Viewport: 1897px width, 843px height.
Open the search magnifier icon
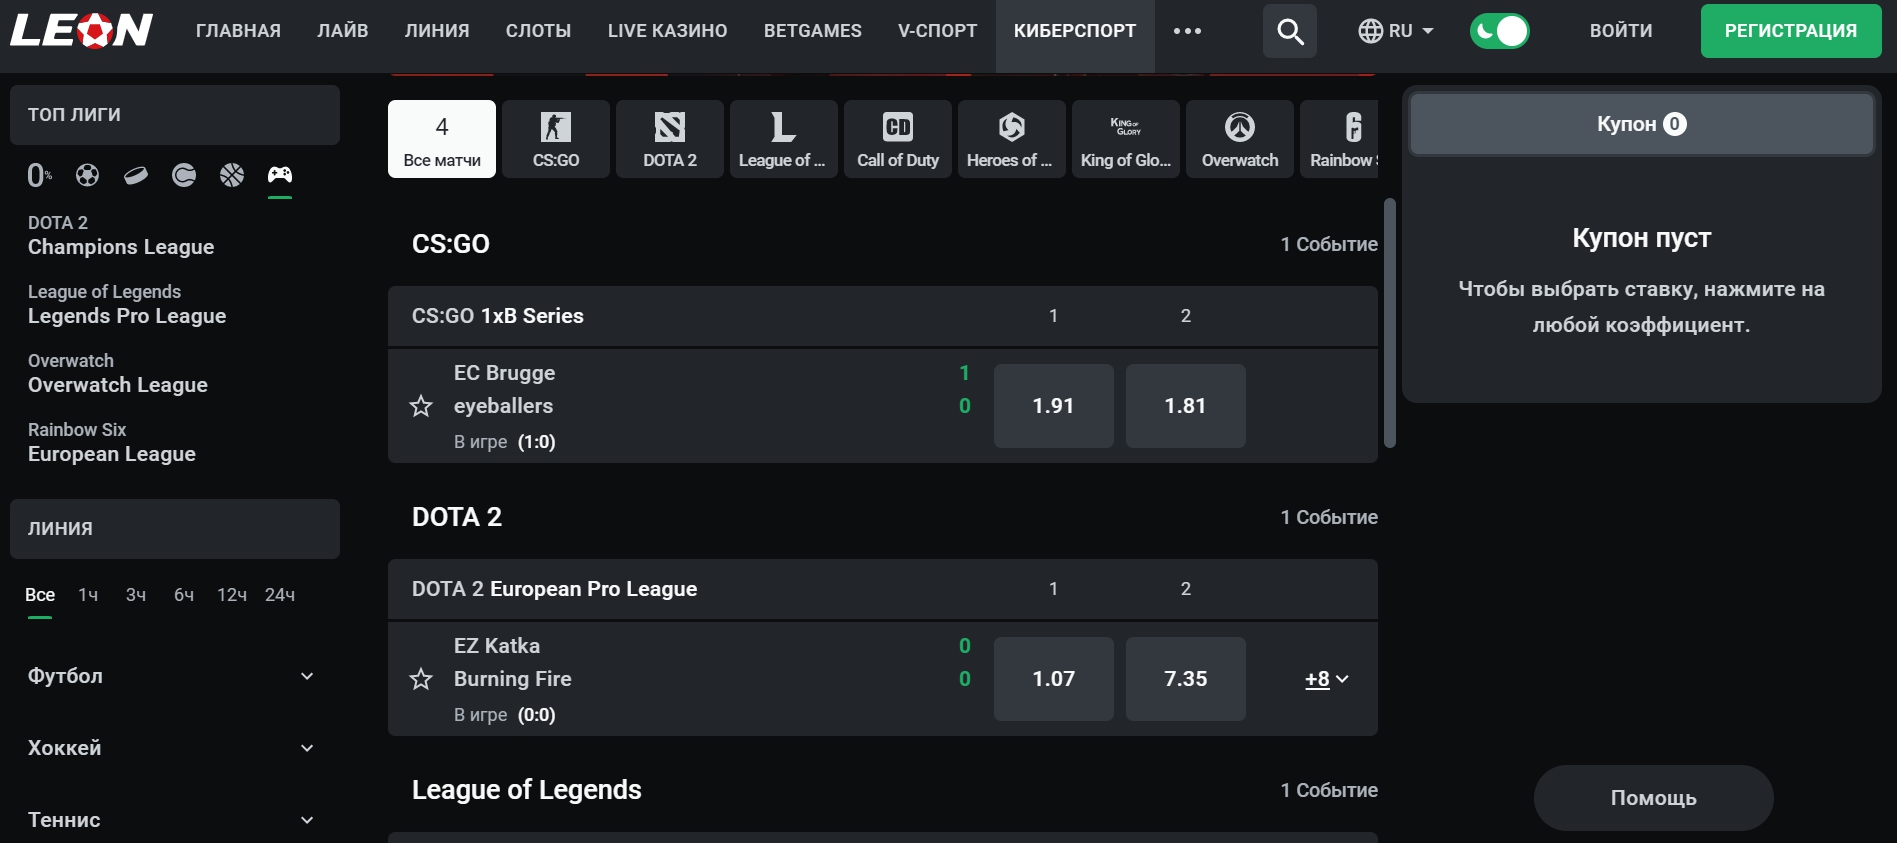(1290, 31)
